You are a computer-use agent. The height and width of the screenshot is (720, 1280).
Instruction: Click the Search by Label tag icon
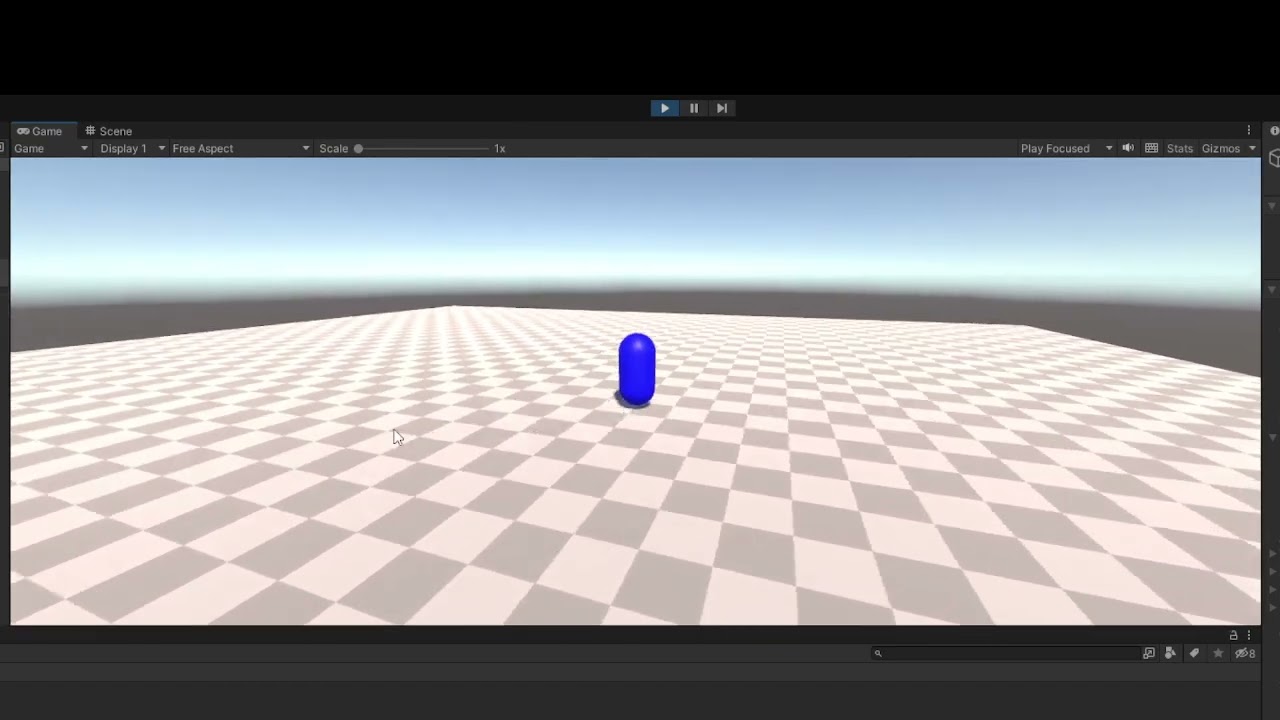(x=1194, y=653)
